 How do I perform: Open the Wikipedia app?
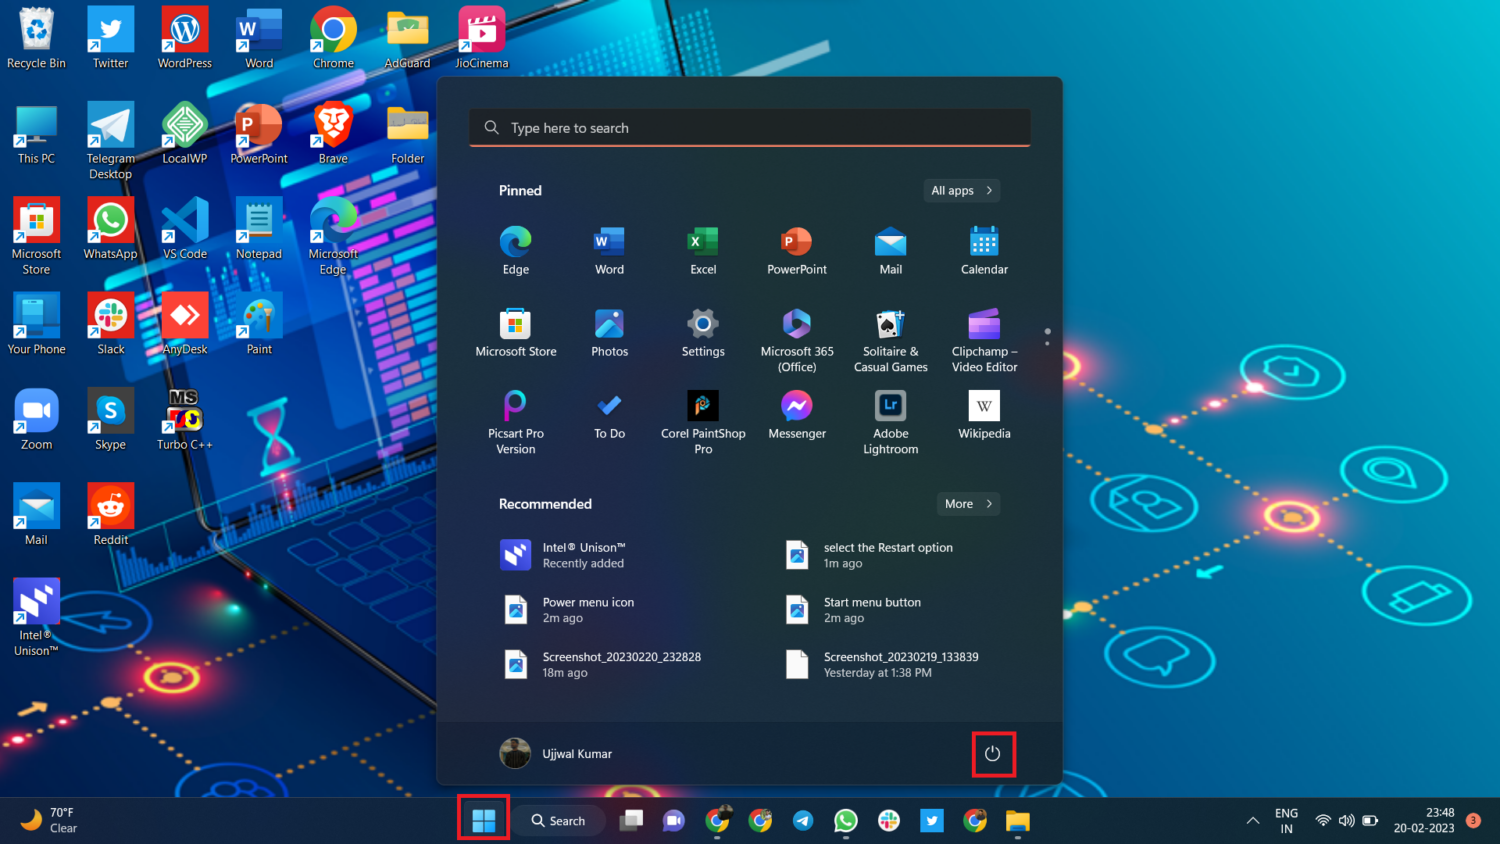click(984, 415)
